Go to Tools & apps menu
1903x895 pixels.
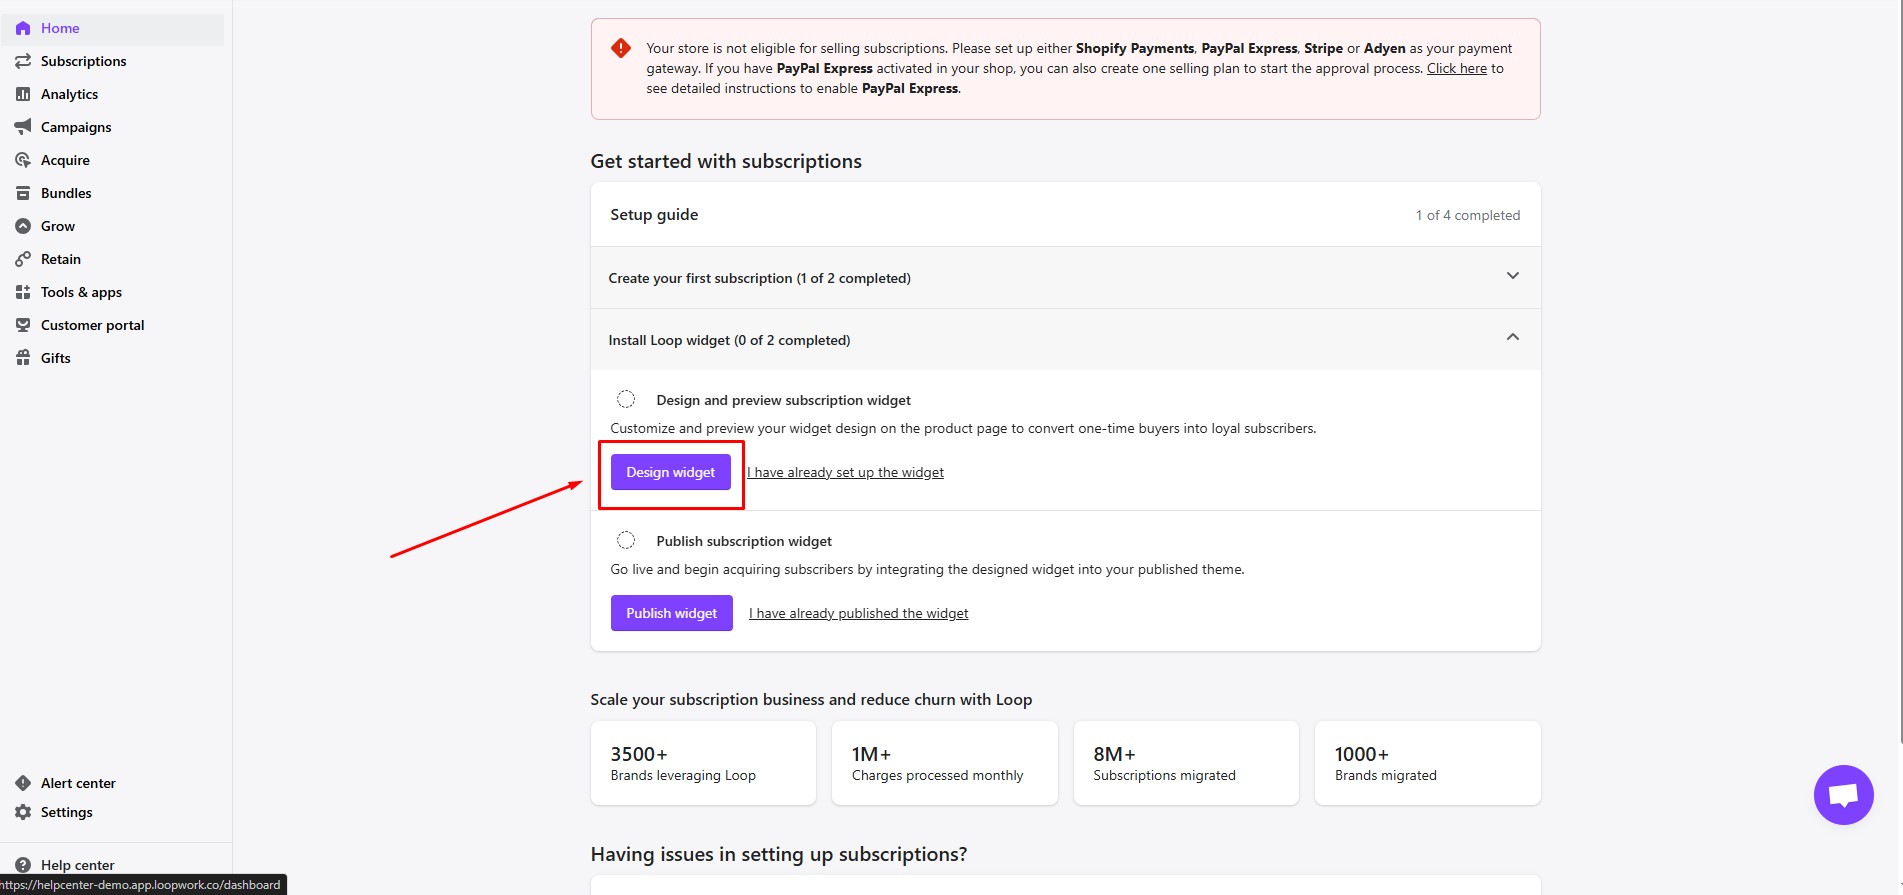point(81,292)
